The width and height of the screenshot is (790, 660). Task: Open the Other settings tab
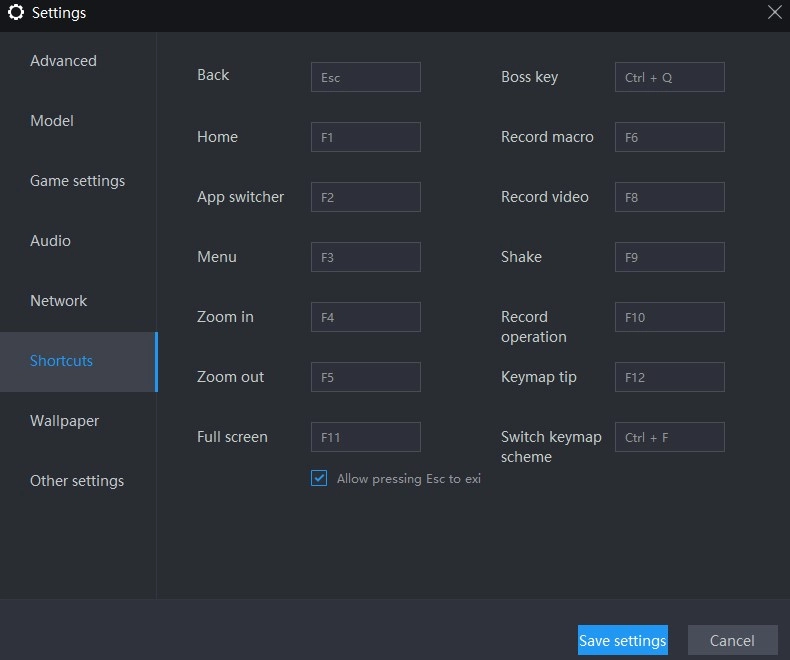(77, 481)
